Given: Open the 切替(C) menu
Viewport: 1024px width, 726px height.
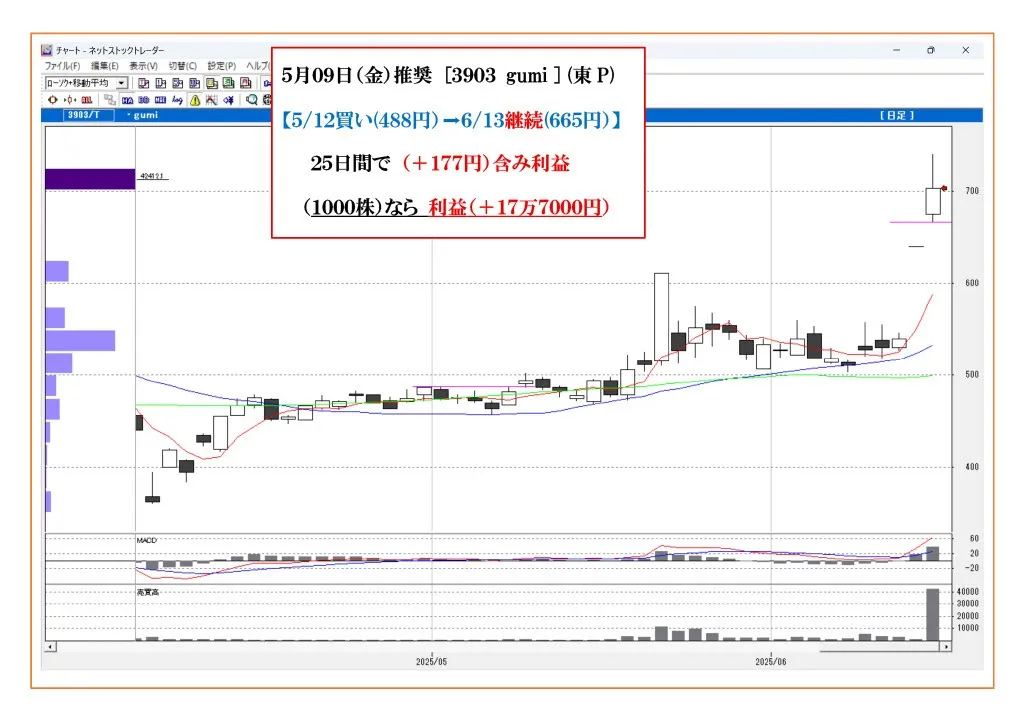Looking at the screenshot, I should click(182, 66).
